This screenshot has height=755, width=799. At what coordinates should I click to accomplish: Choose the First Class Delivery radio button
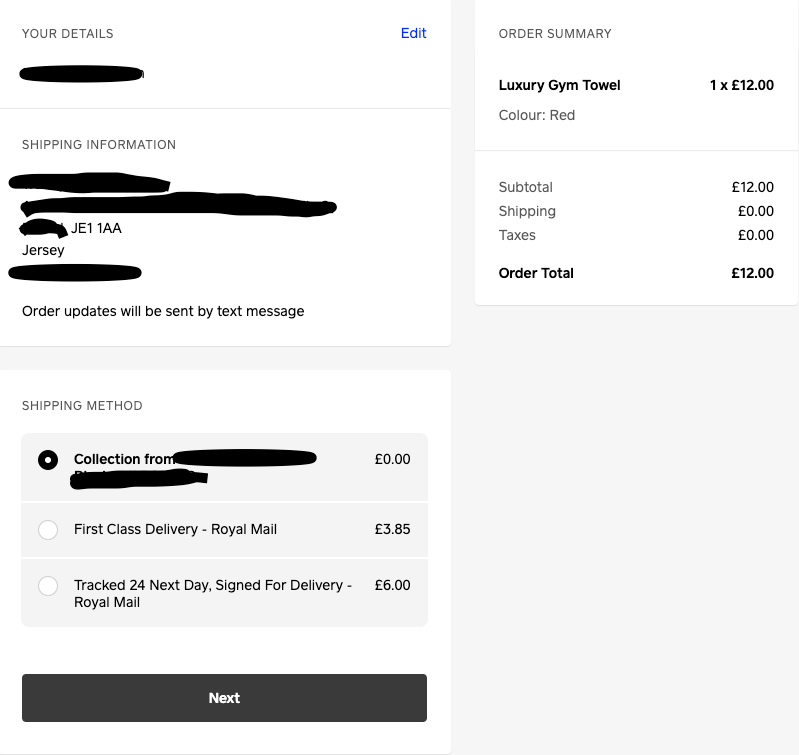click(48, 530)
